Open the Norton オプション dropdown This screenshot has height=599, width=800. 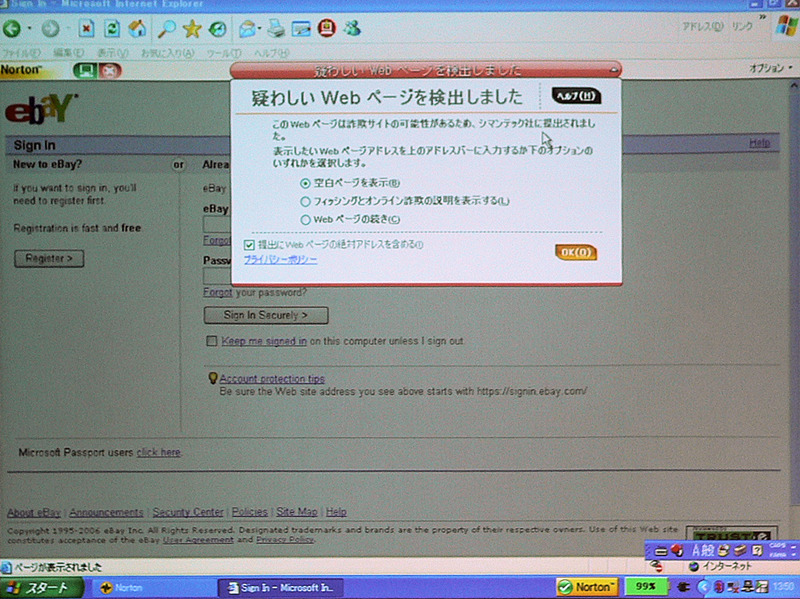(770, 68)
